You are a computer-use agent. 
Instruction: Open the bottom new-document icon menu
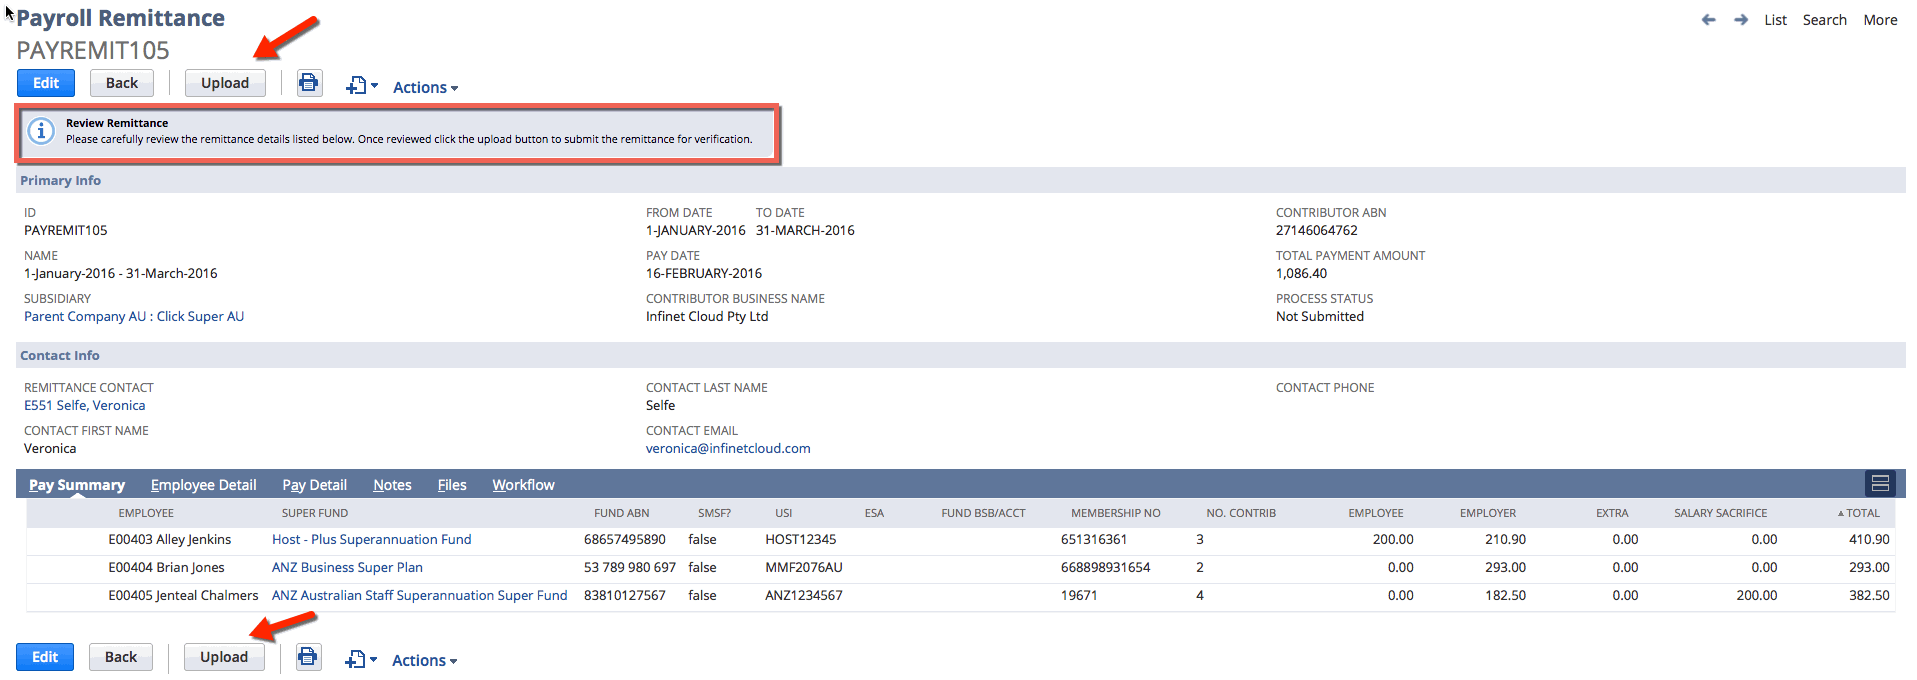point(361,660)
